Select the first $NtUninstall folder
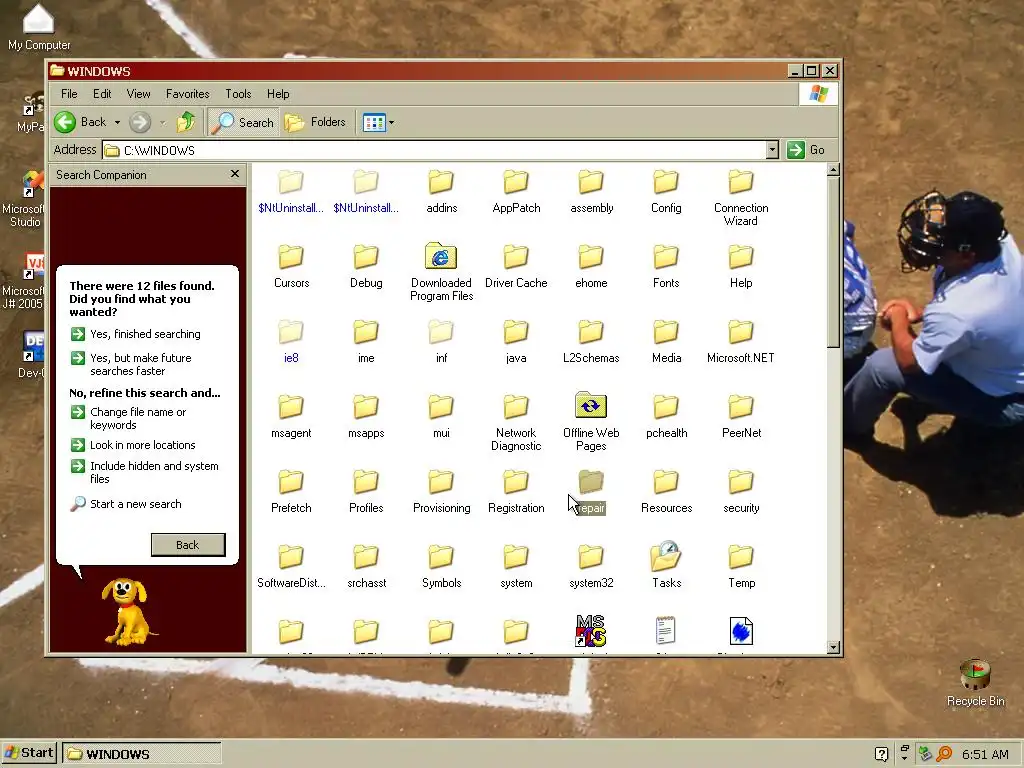Image resolution: width=1024 pixels, height=768 pixels. (x=291, y=191)
